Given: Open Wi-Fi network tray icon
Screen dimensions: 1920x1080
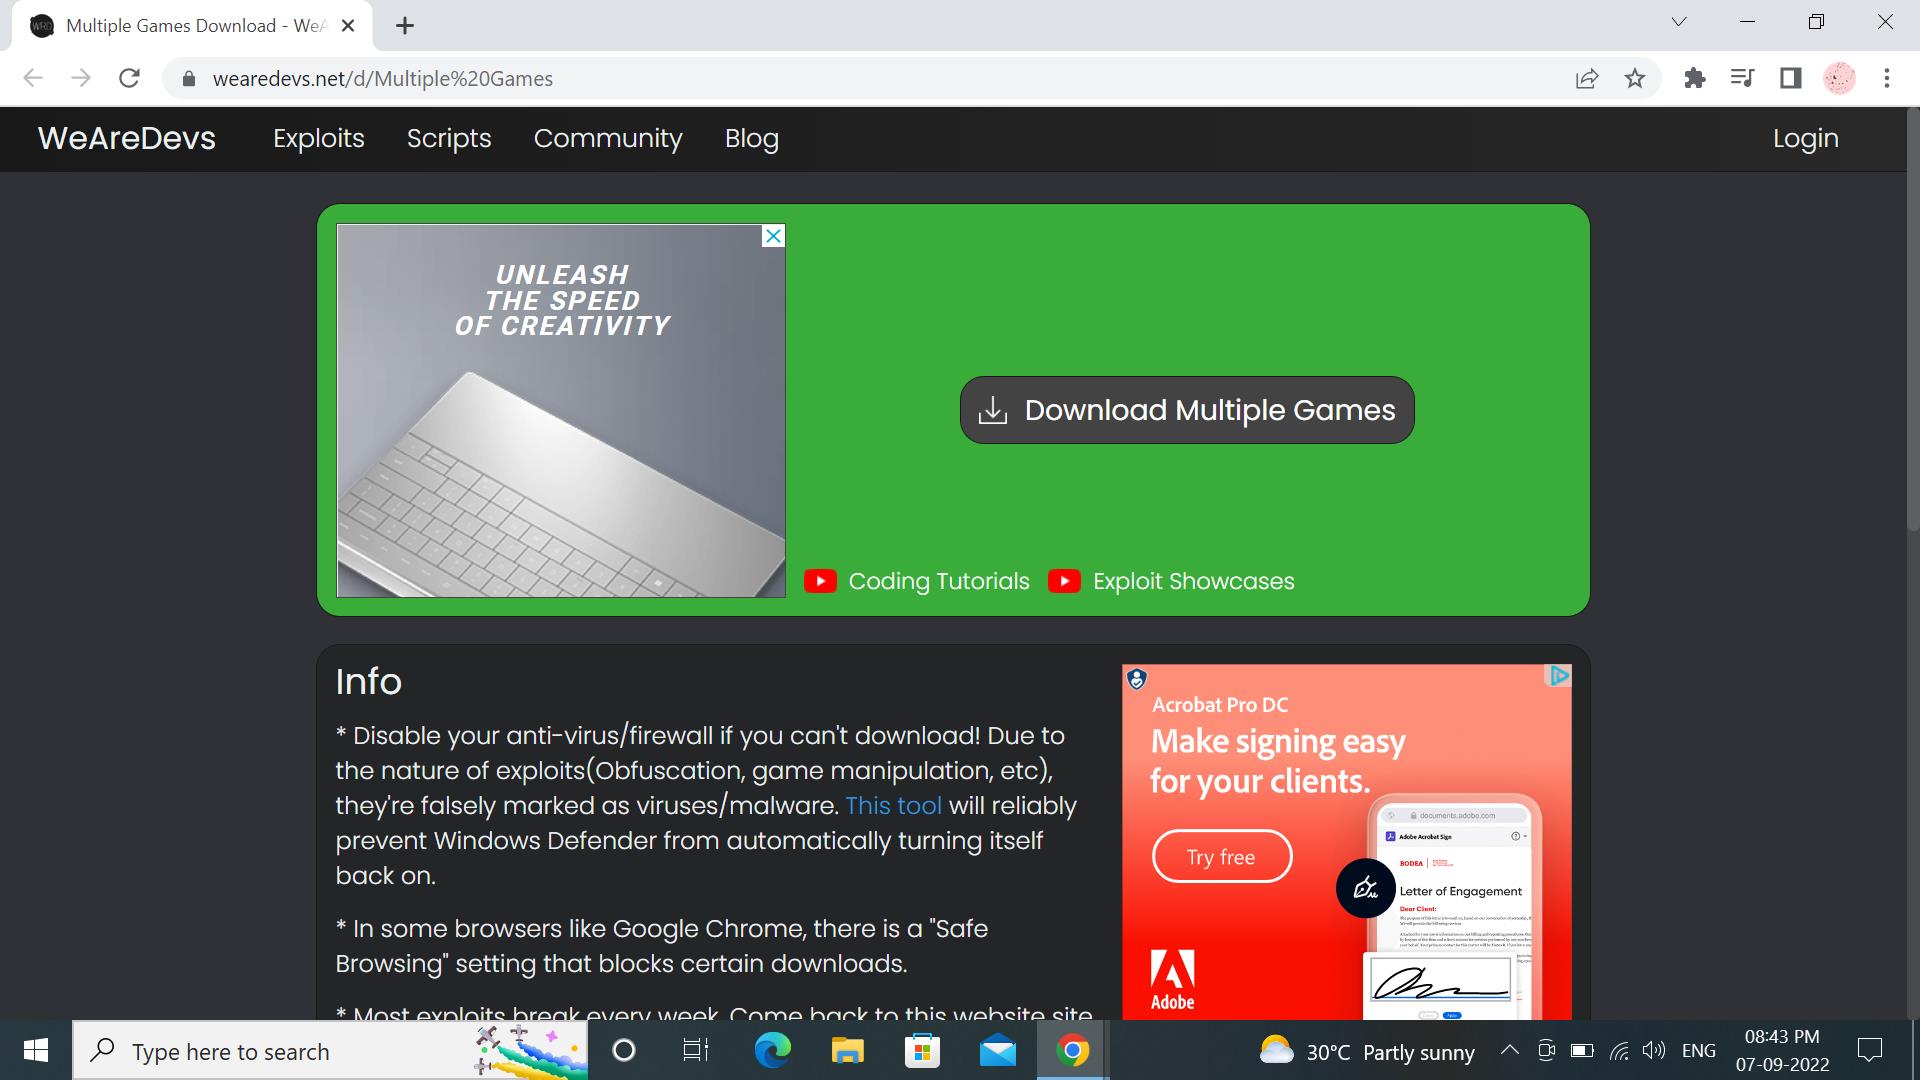Looking at the screenshot, I should [1619, 1051].
